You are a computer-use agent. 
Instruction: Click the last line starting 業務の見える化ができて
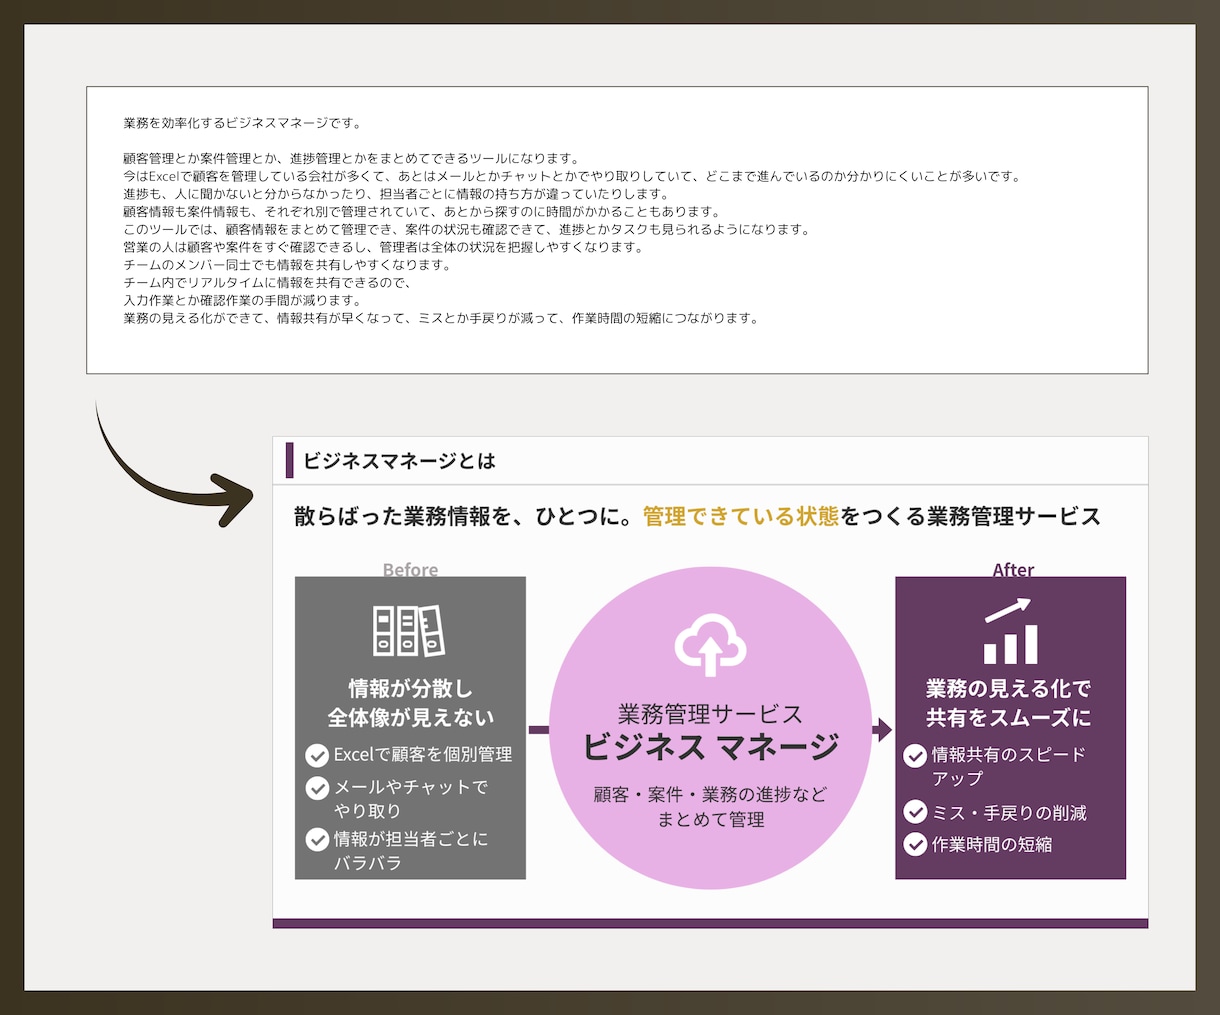tap(442, 318)
